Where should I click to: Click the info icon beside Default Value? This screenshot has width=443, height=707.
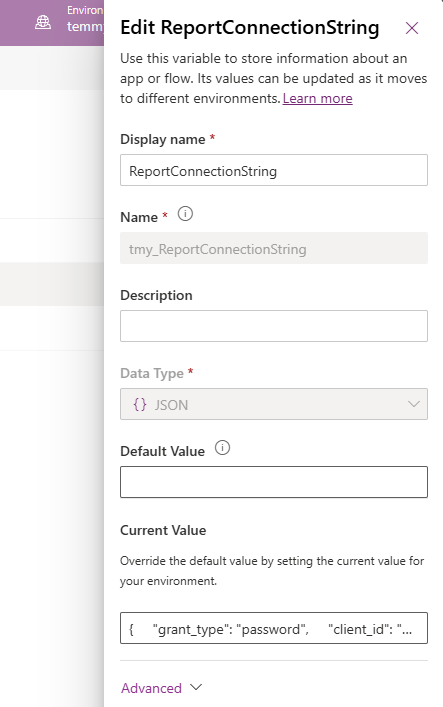pyautogui.click(x=222, y=448)
